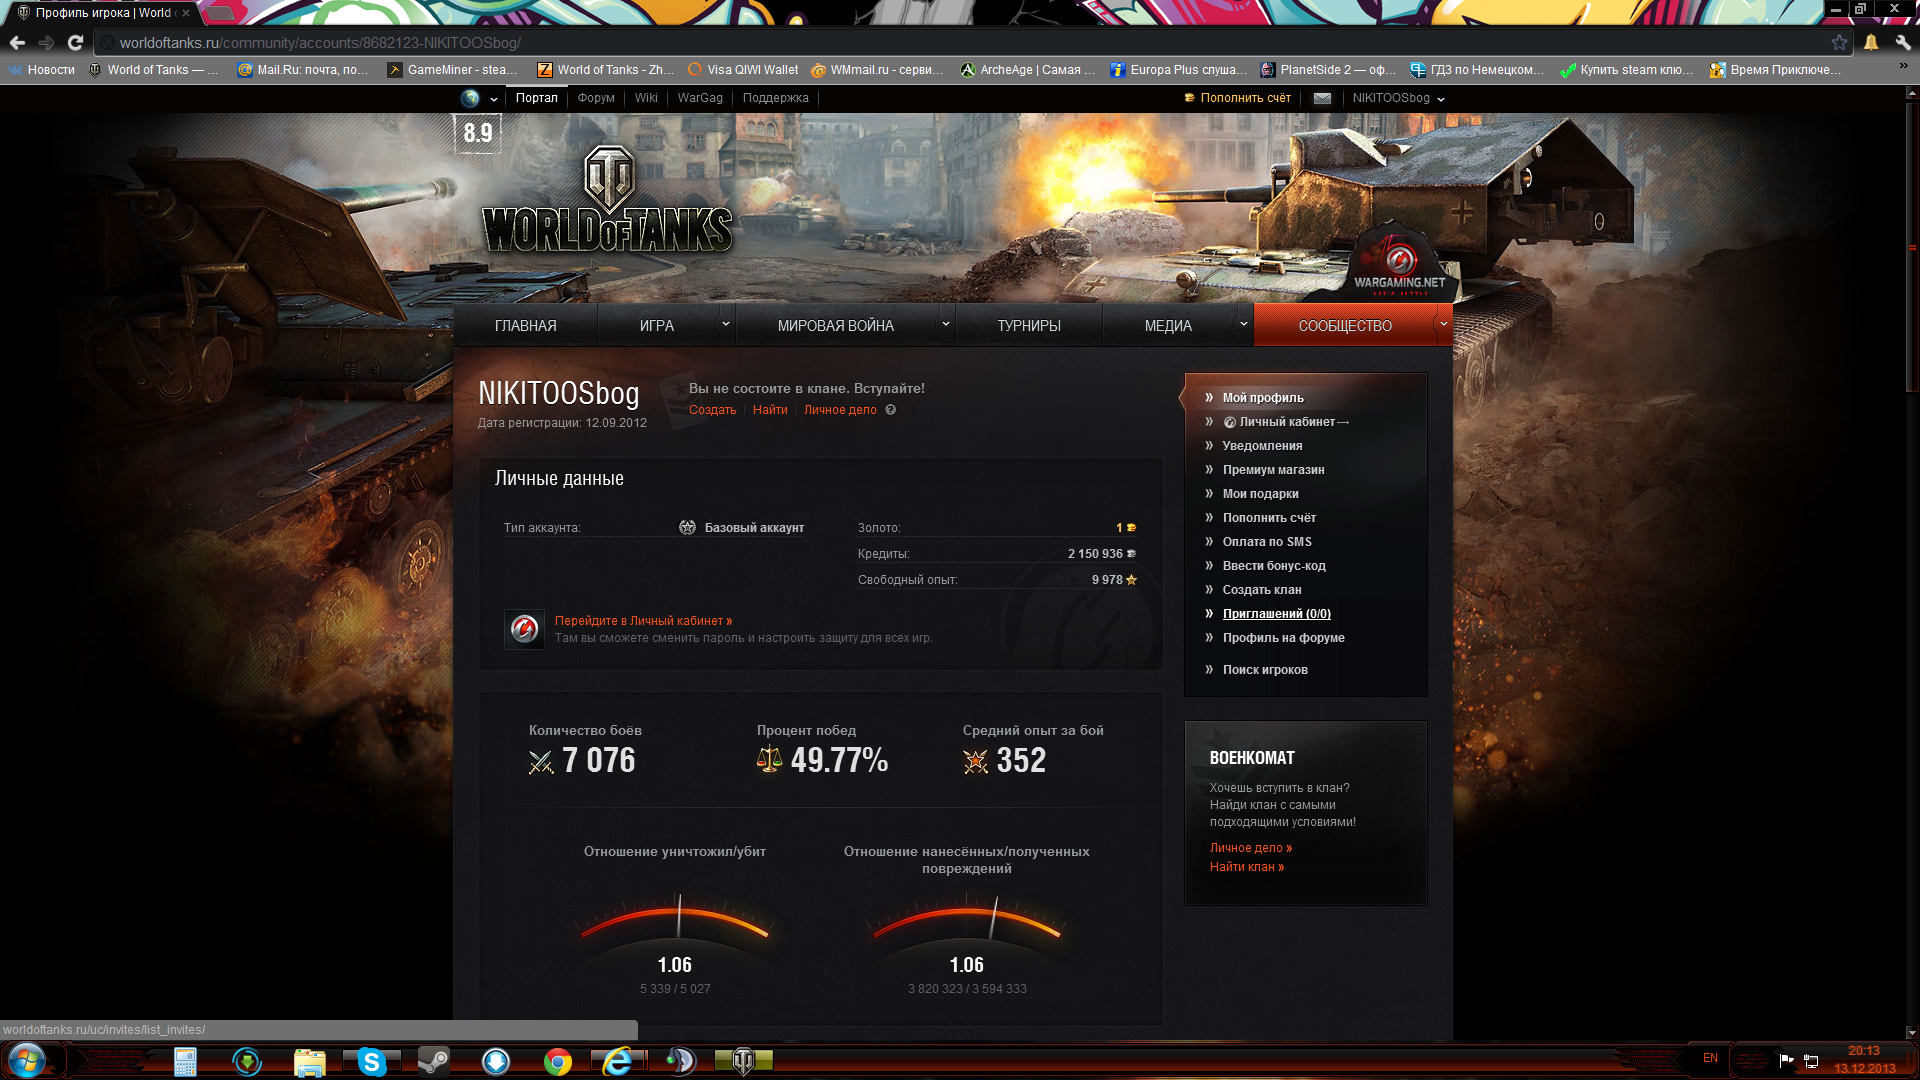
Task: Switch to the Форум top tab
Action: 596,98
